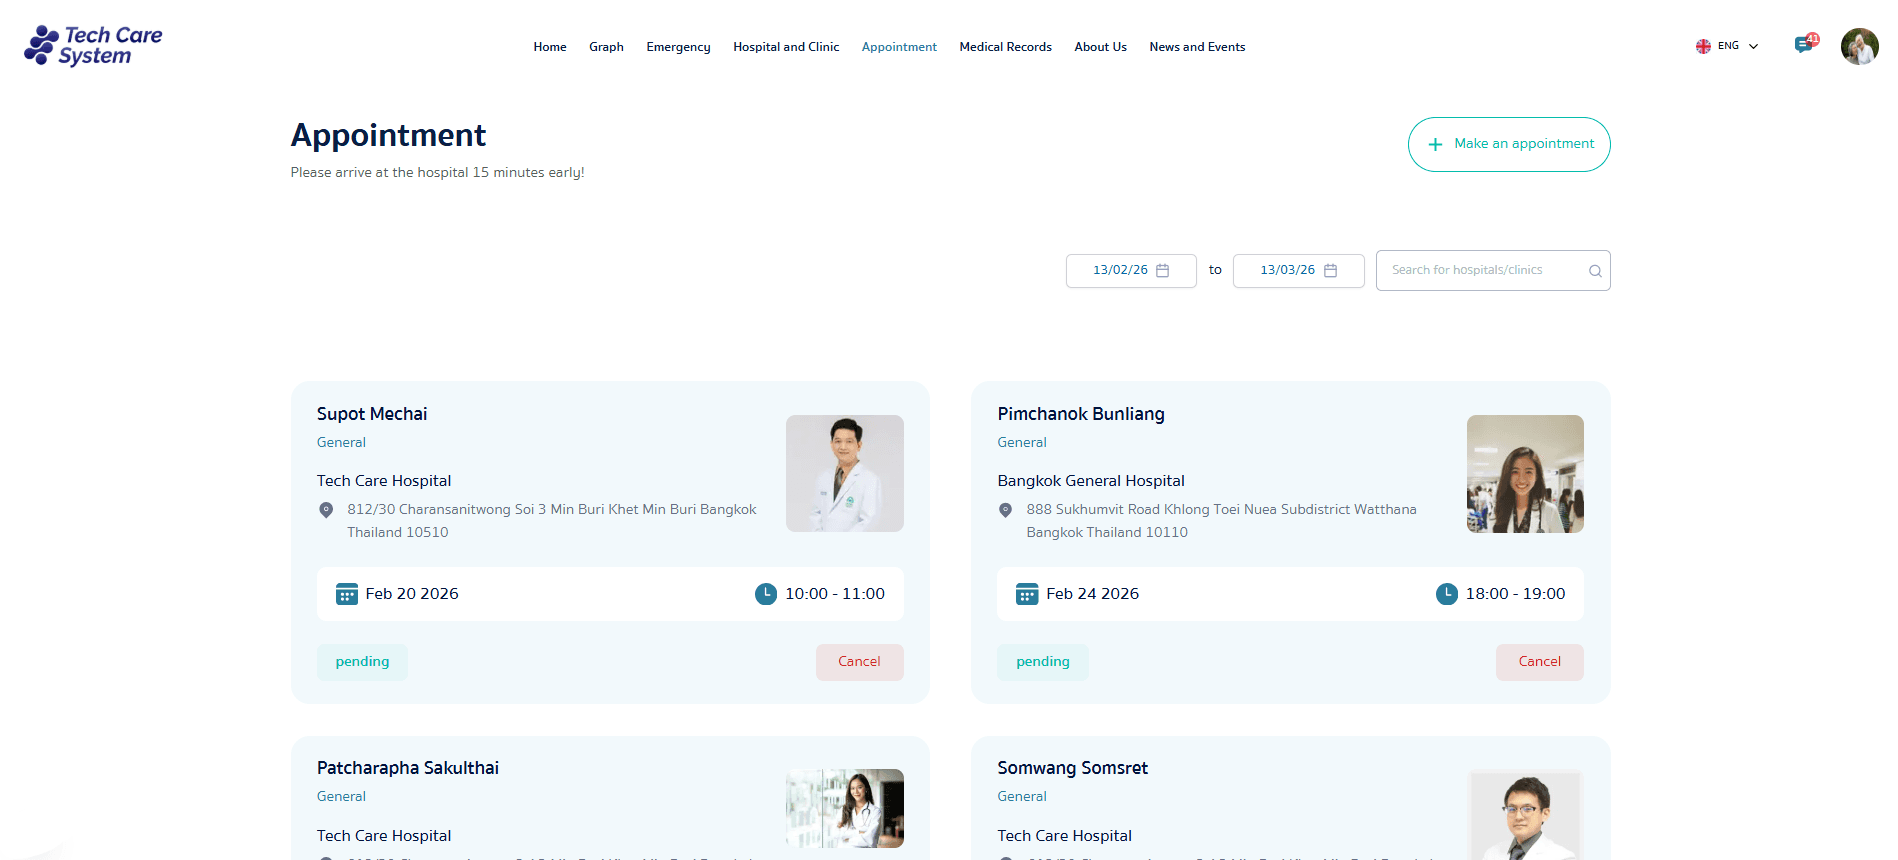
Task: Open the Medical Records menu
Action: (x=1005, y=47)
